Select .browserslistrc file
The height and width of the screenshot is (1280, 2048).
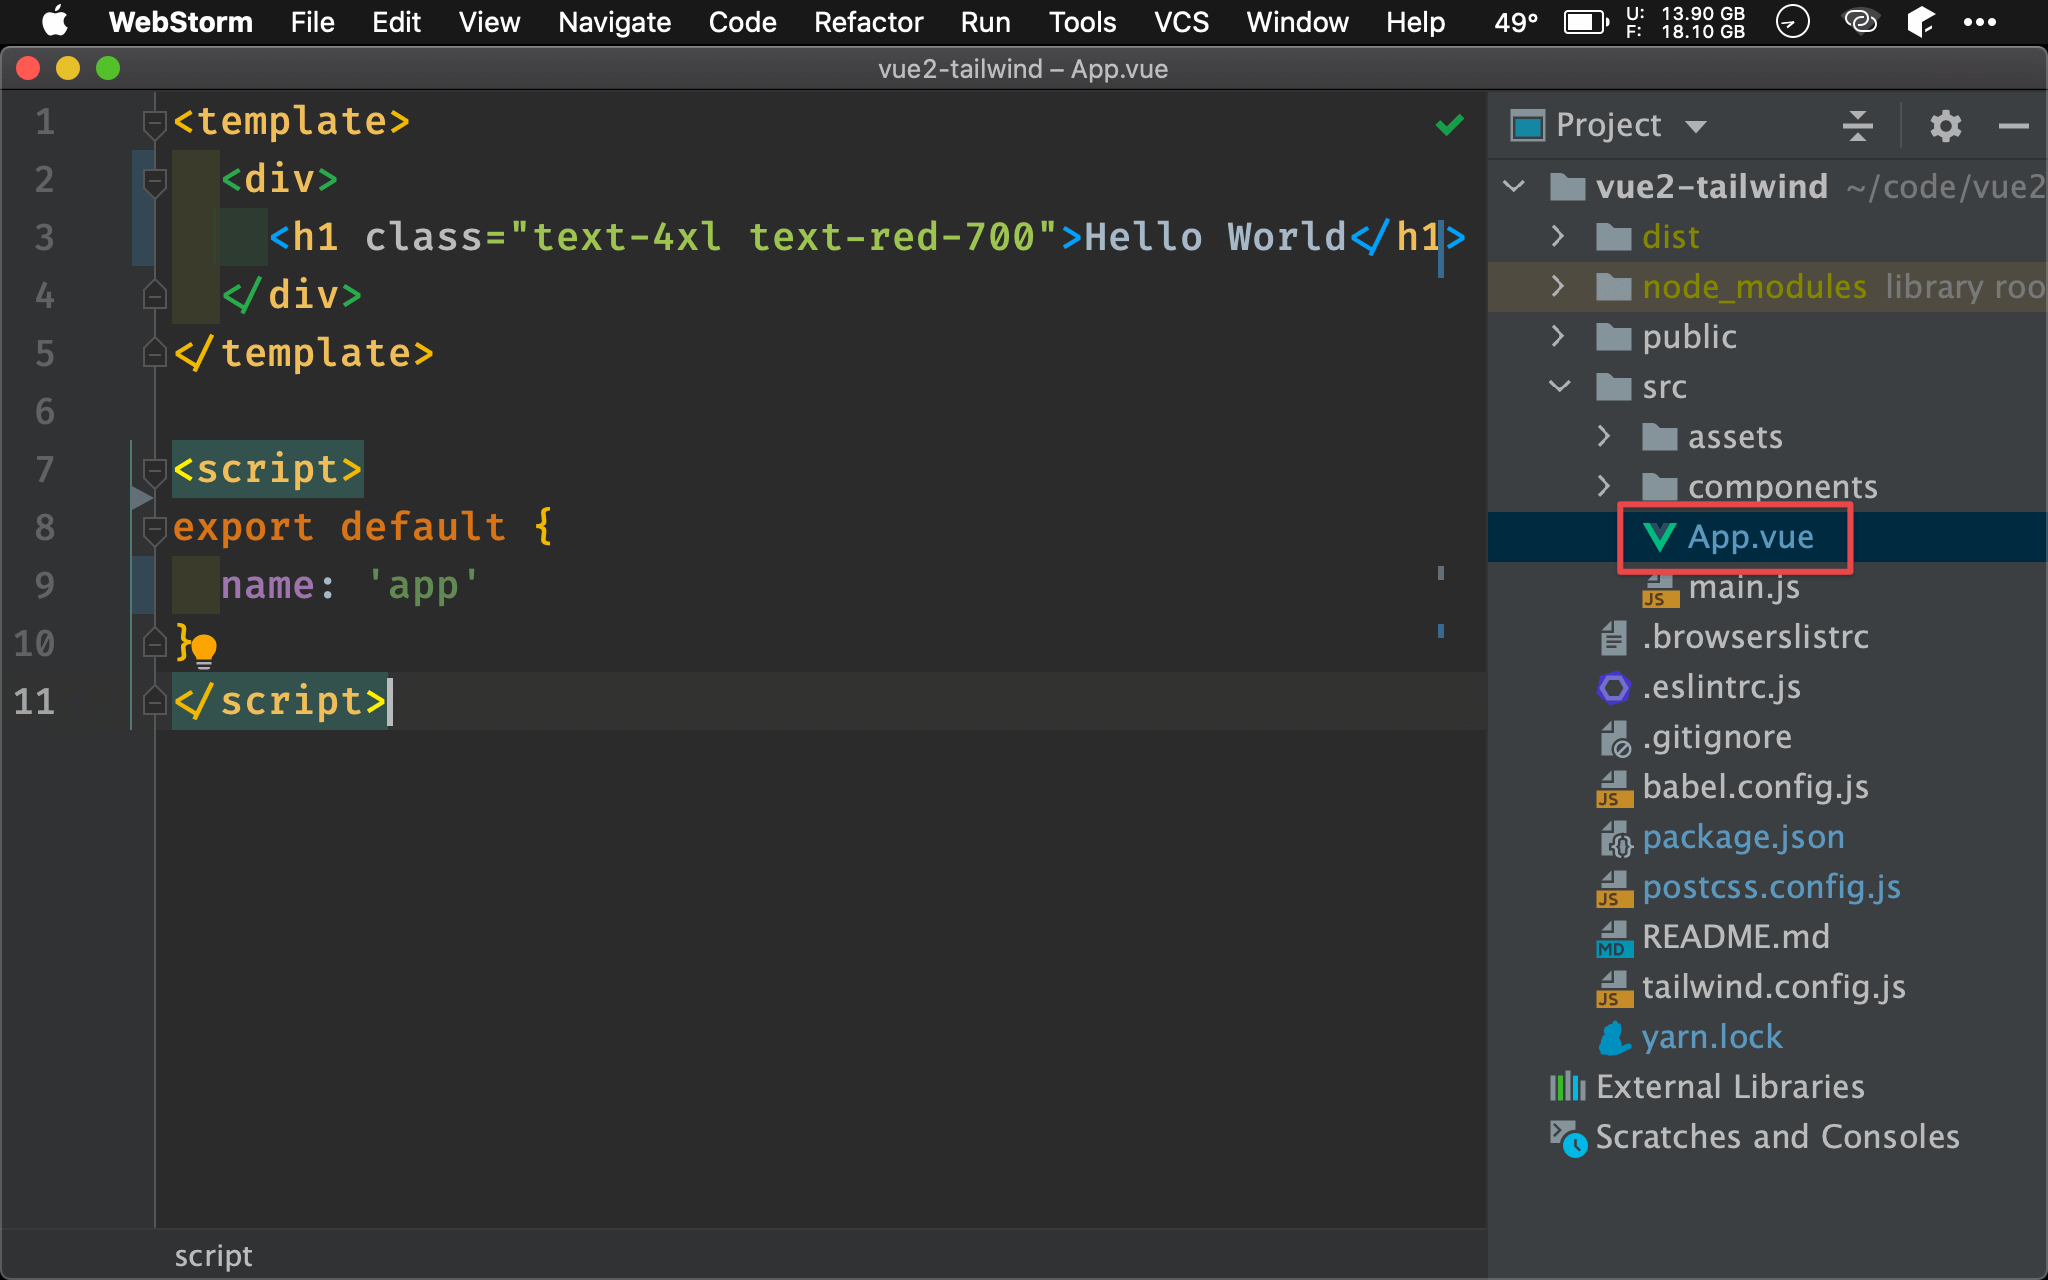coord(1755,637)
